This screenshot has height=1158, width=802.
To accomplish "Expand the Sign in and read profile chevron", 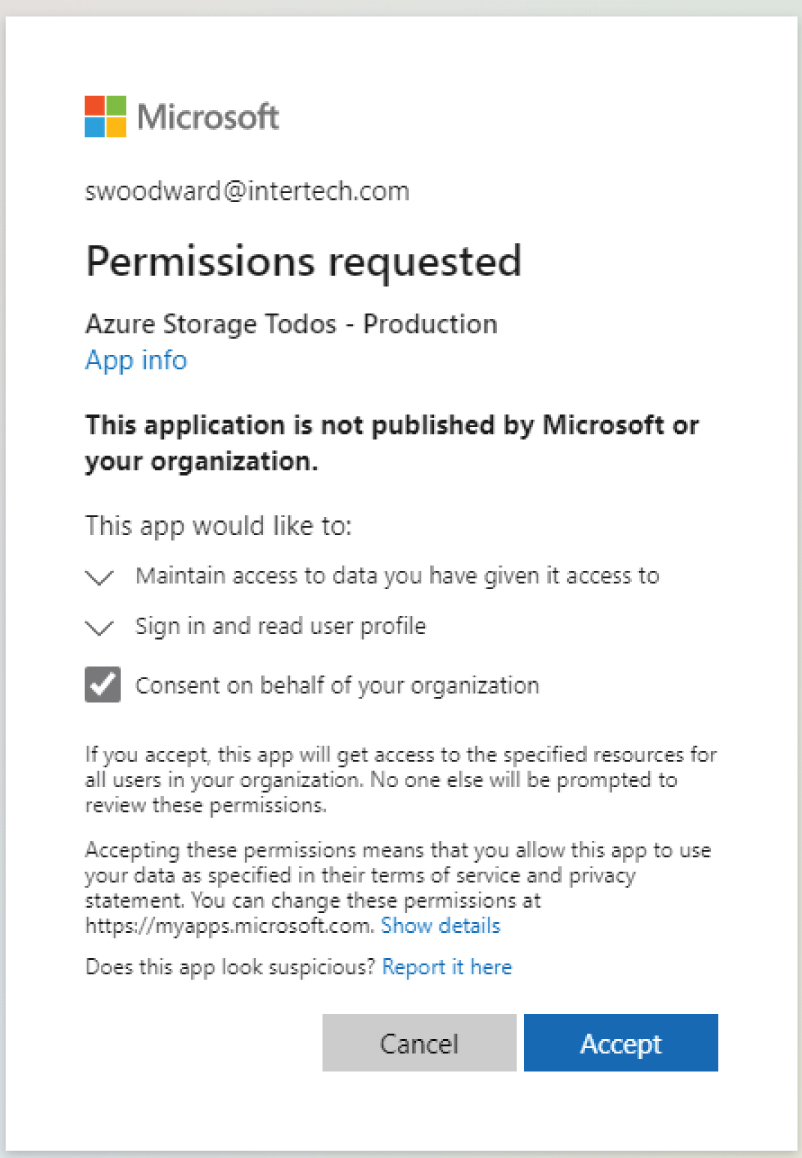I will [x=100, y=628].
